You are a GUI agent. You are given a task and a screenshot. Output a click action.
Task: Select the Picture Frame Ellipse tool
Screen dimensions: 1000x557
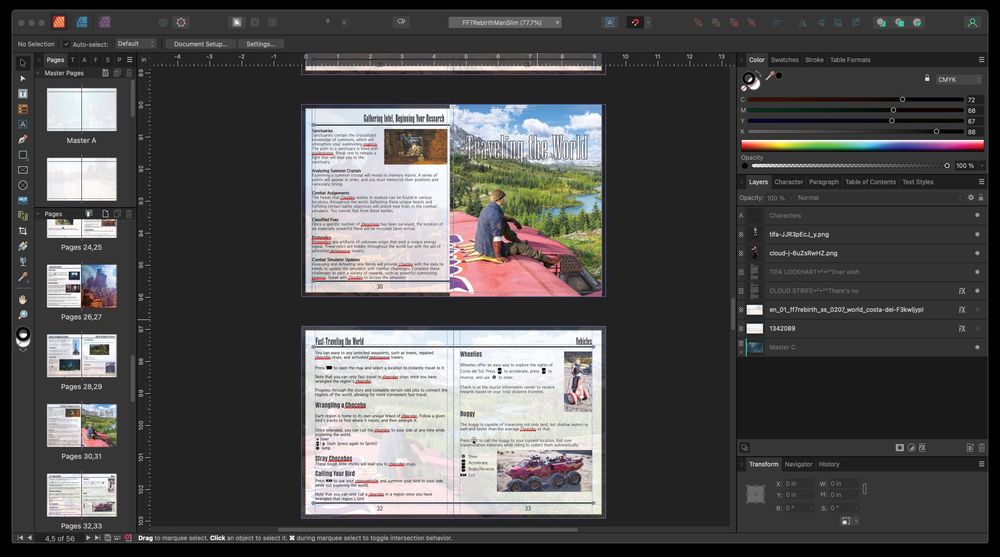tap(23, 185)
